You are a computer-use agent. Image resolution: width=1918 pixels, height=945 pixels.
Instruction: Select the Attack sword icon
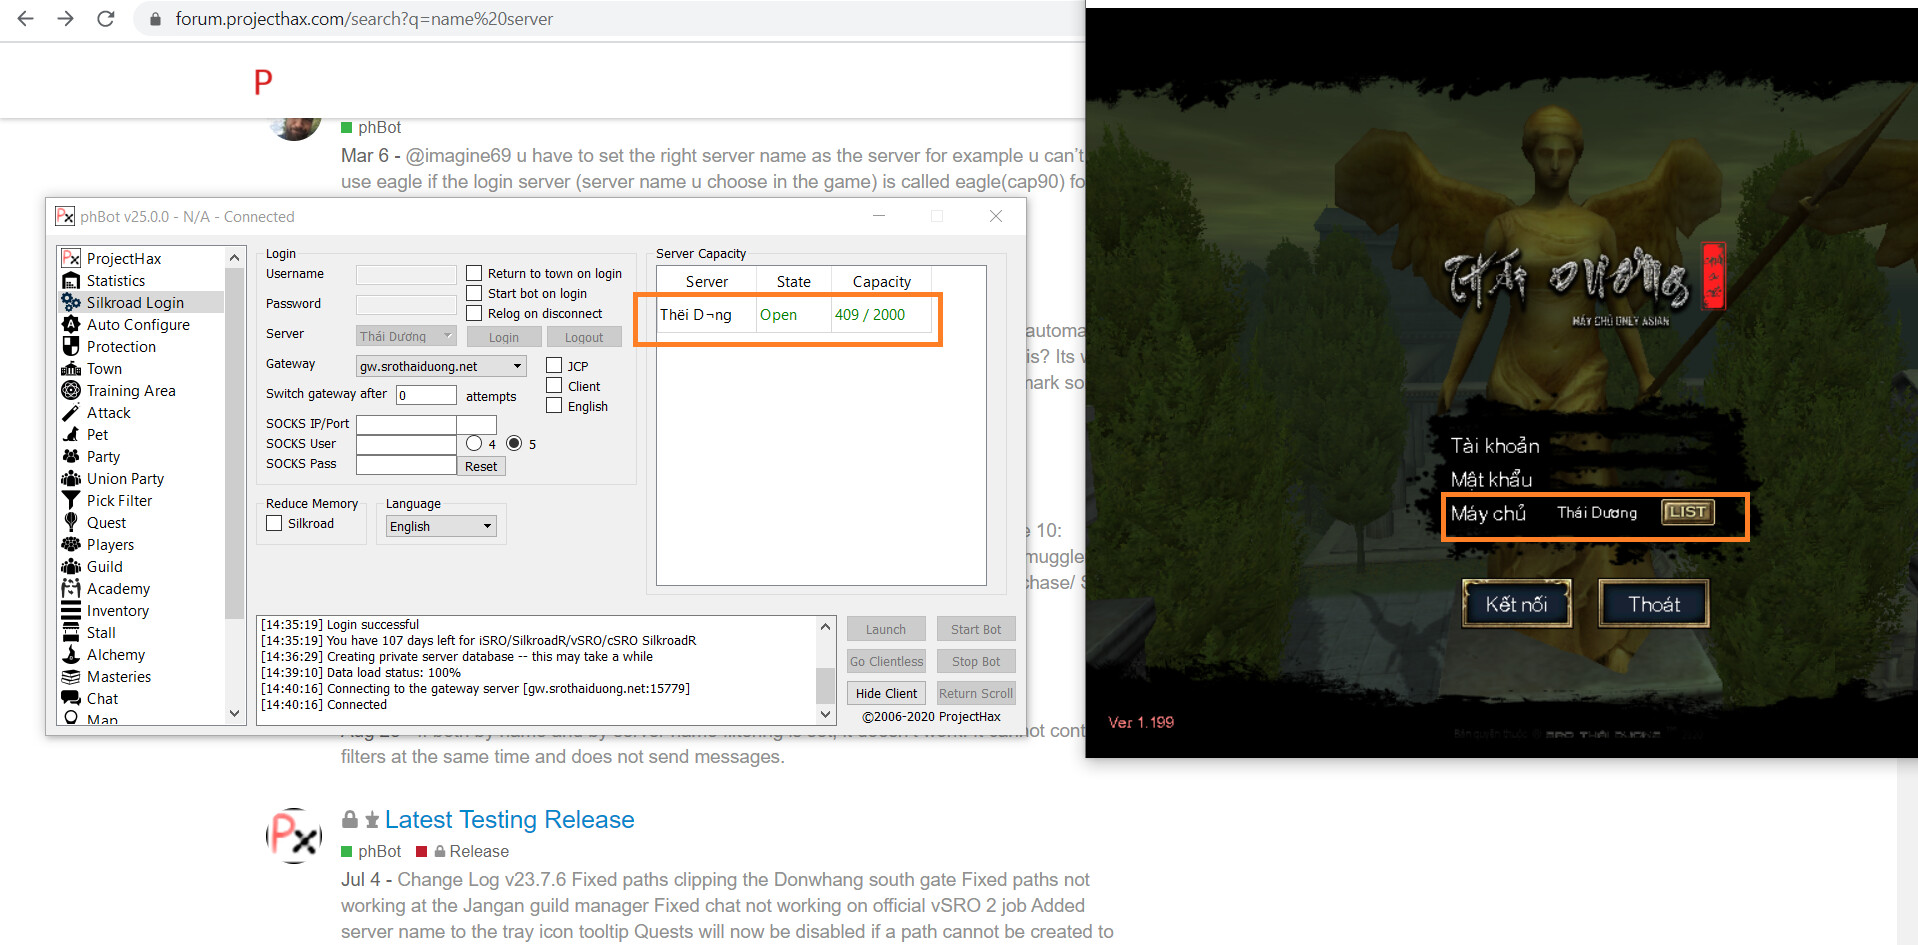[x=71, y=413]
